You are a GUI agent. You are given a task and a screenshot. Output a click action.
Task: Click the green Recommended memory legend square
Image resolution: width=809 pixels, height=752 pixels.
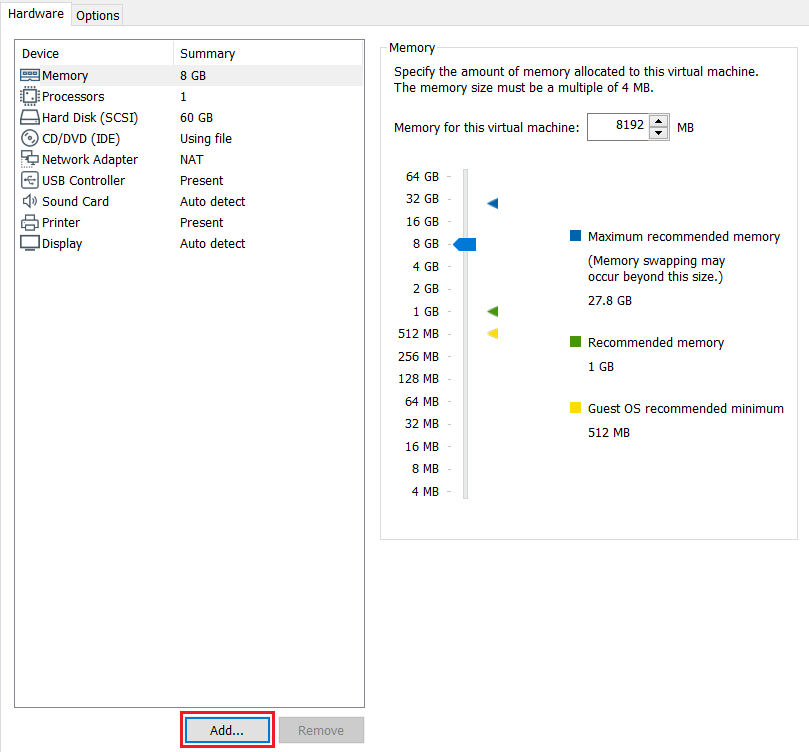click(x=575, y=341)
